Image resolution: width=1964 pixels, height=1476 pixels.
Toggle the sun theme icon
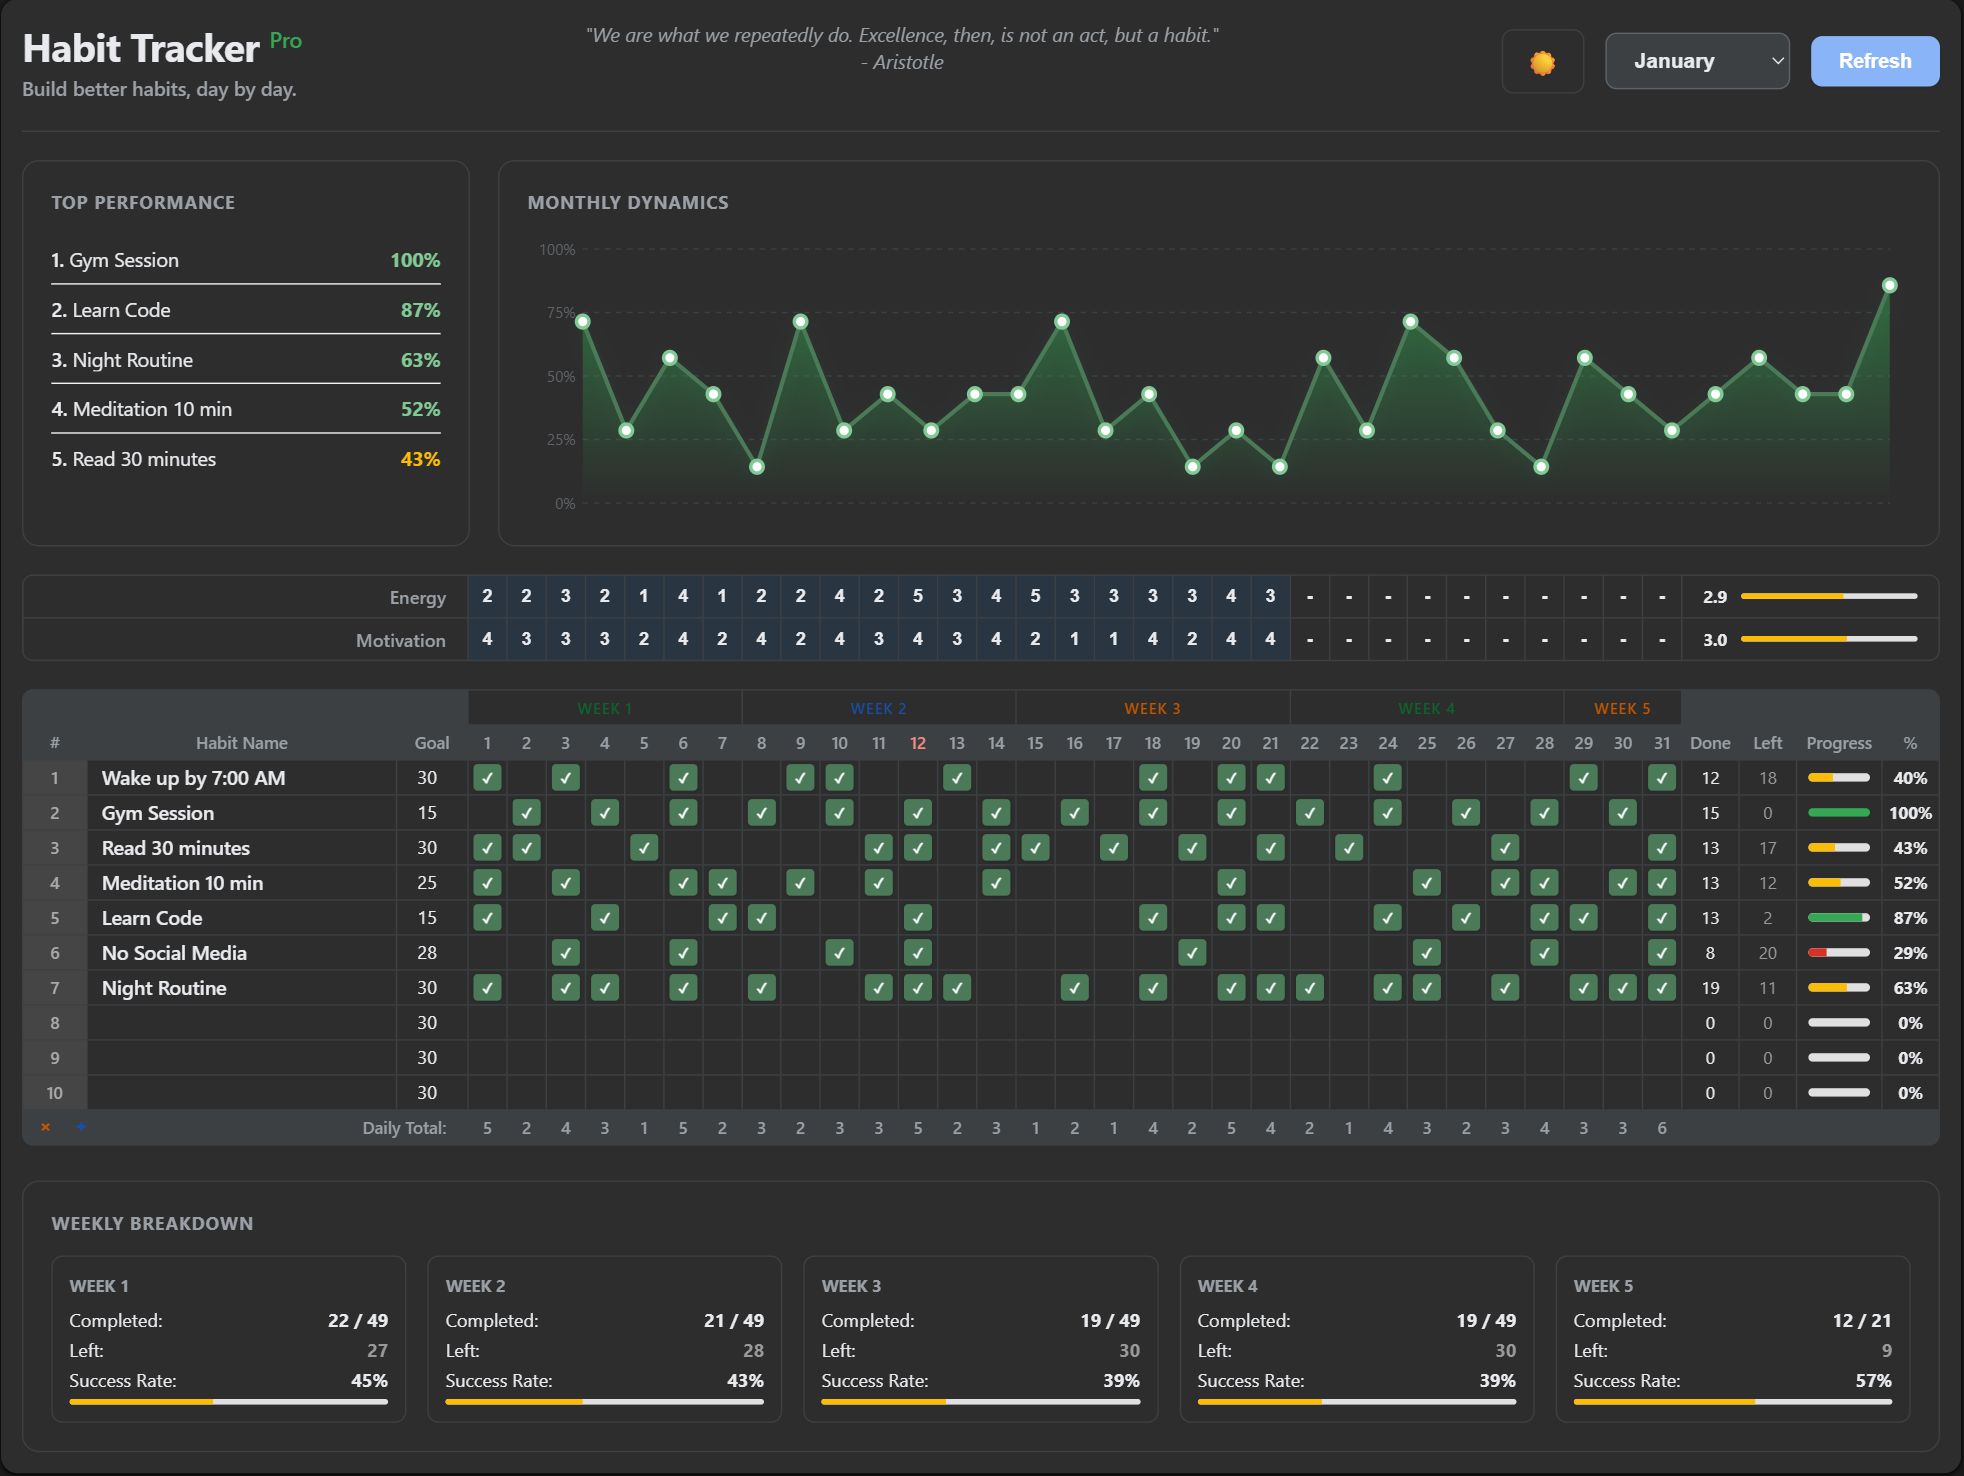tap(1542, 62)
